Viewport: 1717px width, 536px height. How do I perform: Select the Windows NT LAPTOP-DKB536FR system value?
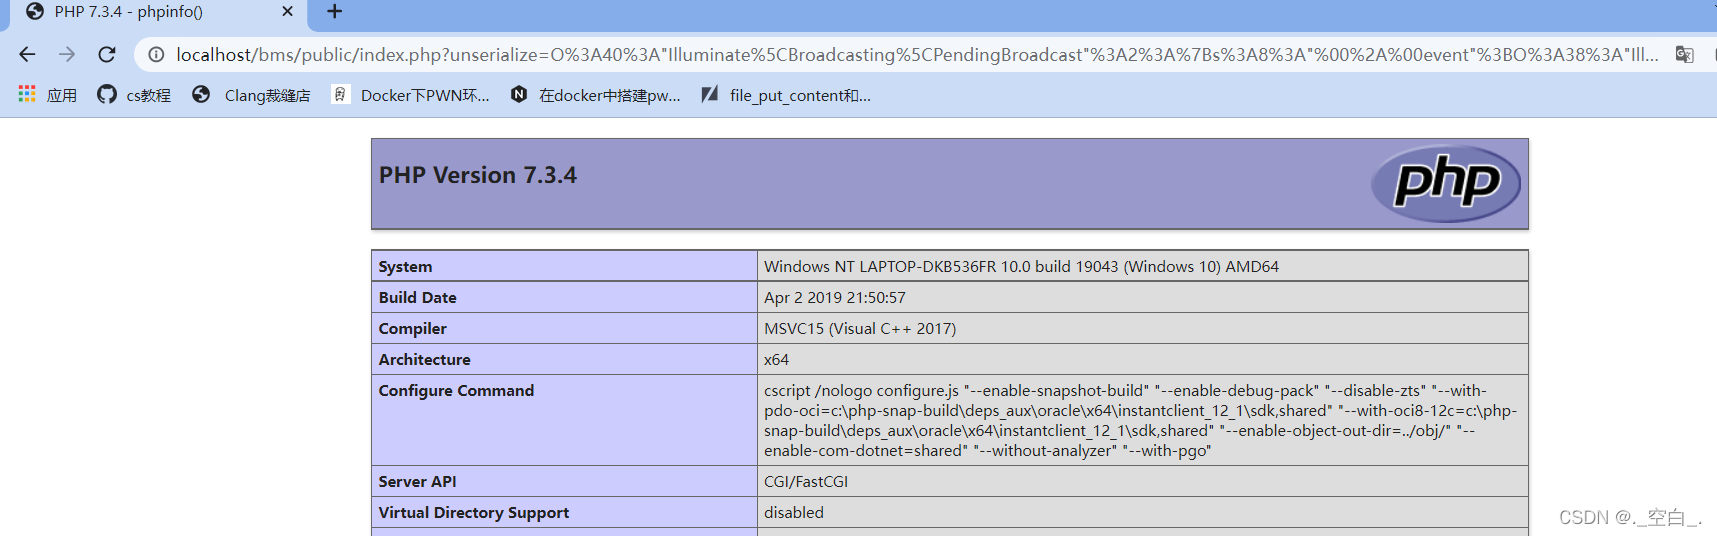click(x=1021, y=266)
